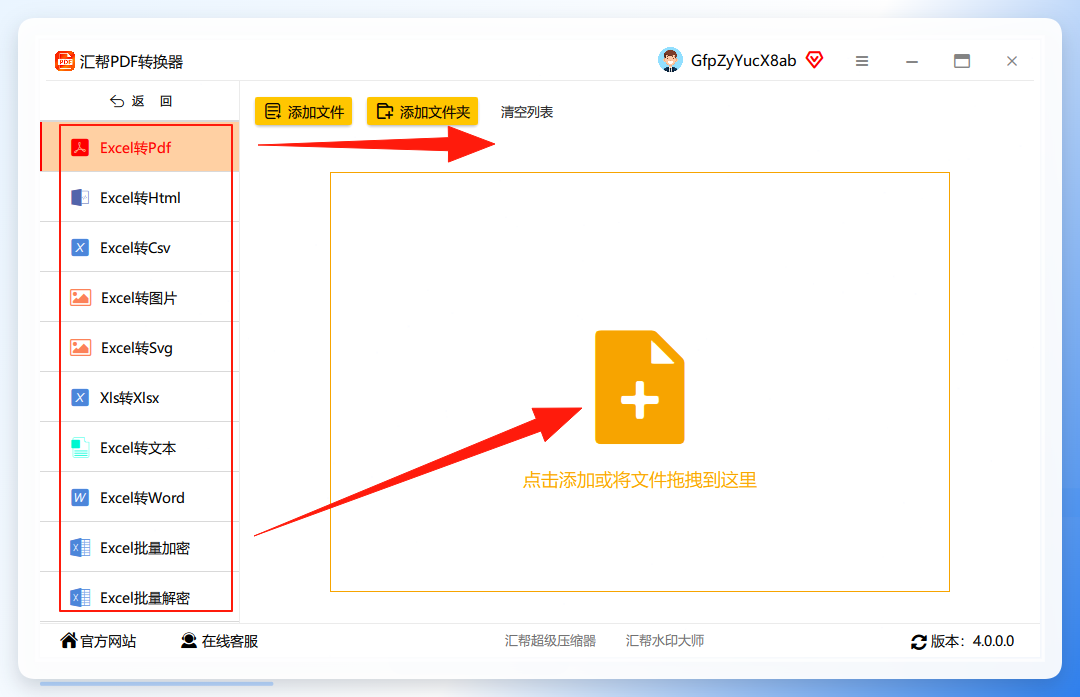Click the spreadsheet icon beside Excel批量加密

[x=80, y=548]
